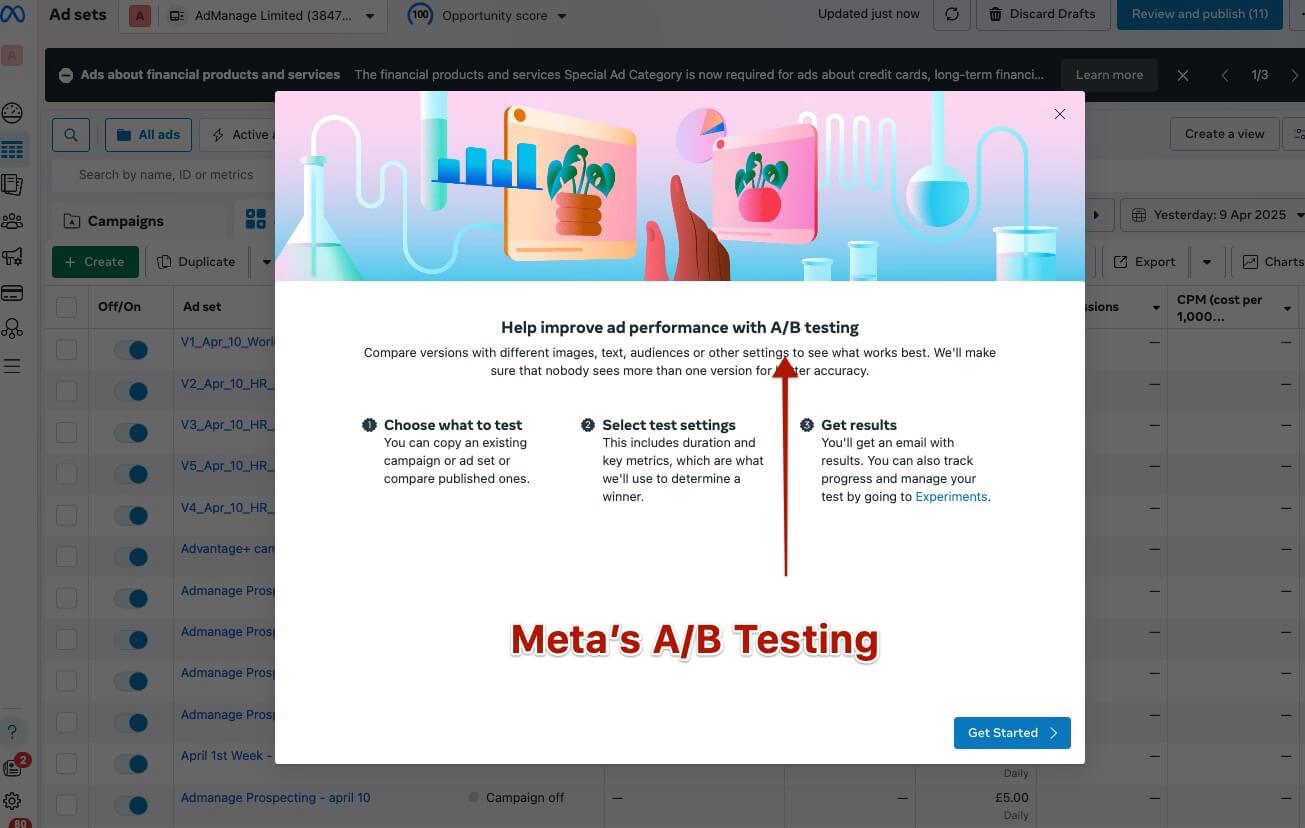Click the Review and publish (11) button
The width and height of the screenshot is (1305, 828).
[1199, 15]
